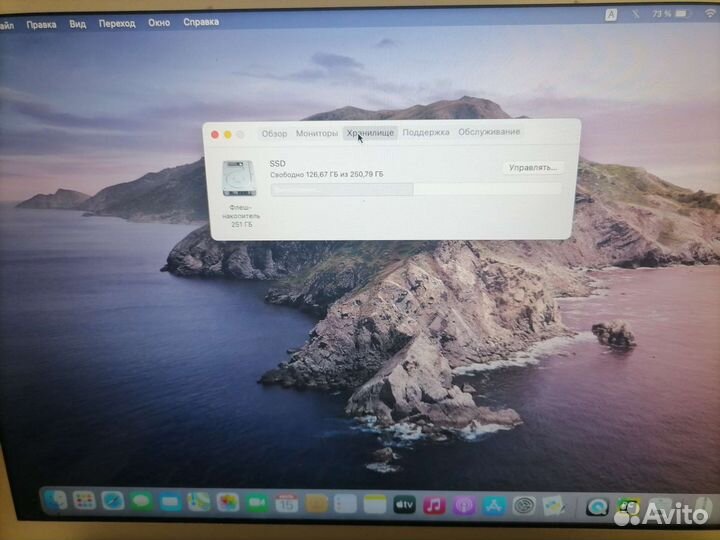This screenshot has height=540, width=720.
Task: Open the Вид menu
Action: tap(78, 24)
